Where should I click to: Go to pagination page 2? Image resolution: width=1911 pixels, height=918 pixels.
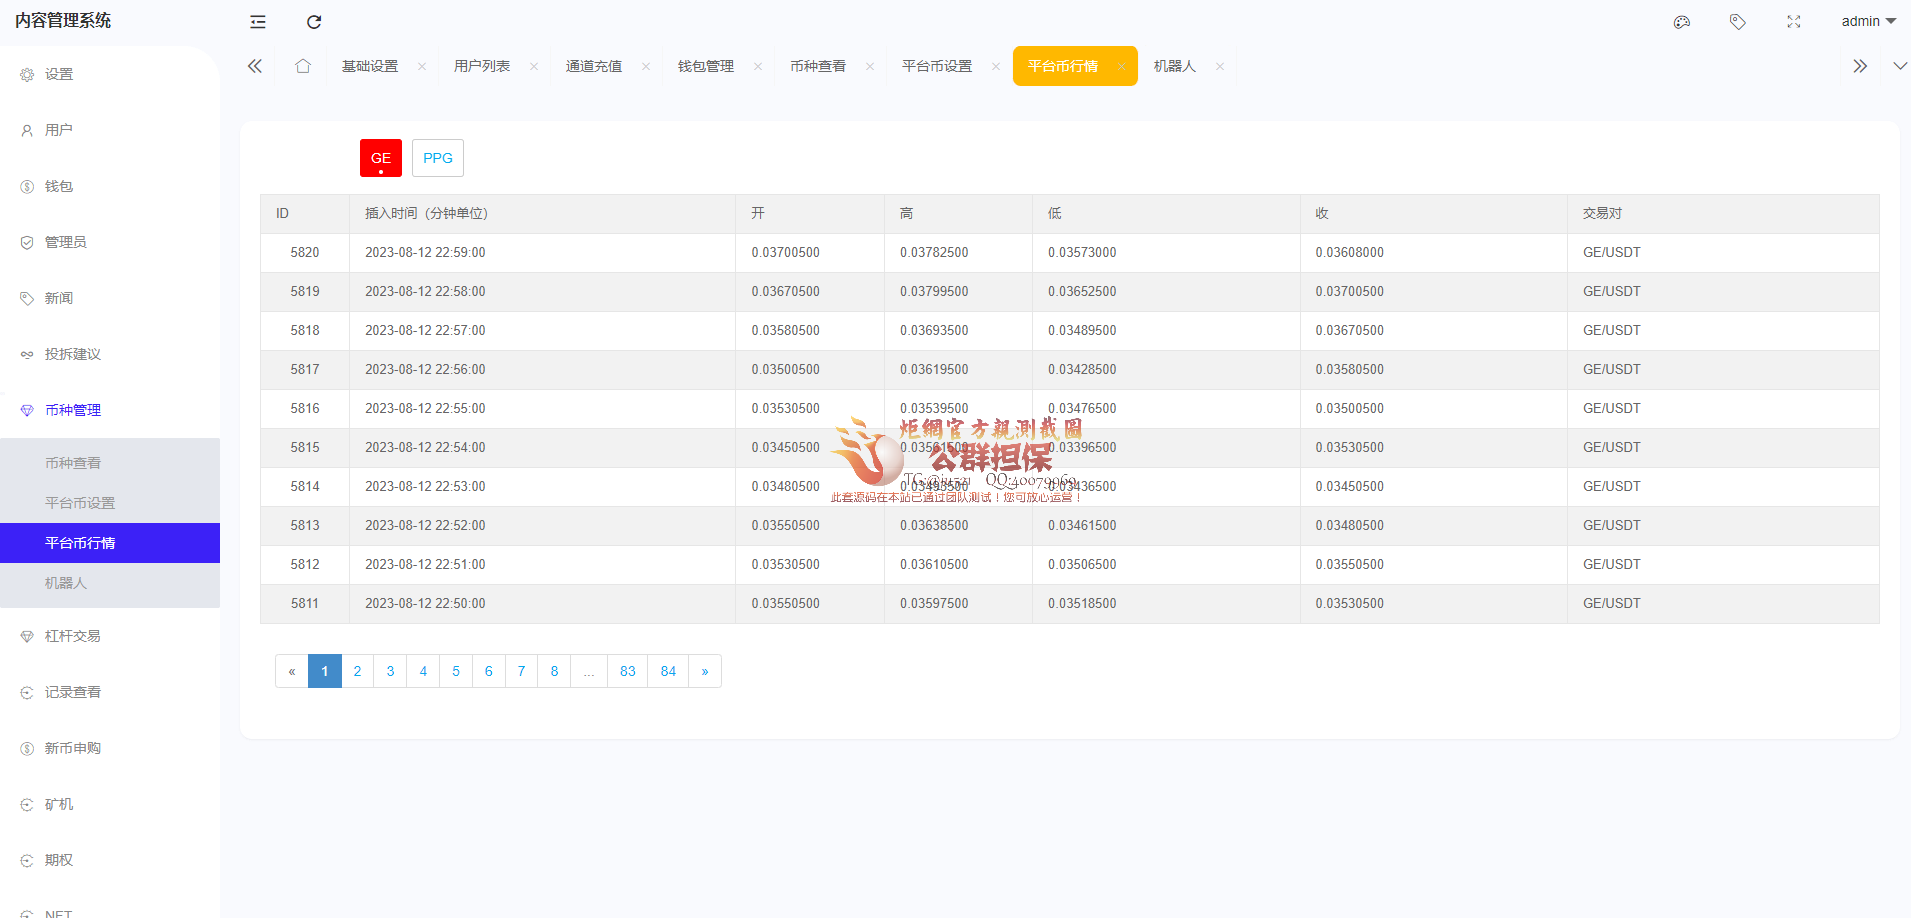pos(357,671)
